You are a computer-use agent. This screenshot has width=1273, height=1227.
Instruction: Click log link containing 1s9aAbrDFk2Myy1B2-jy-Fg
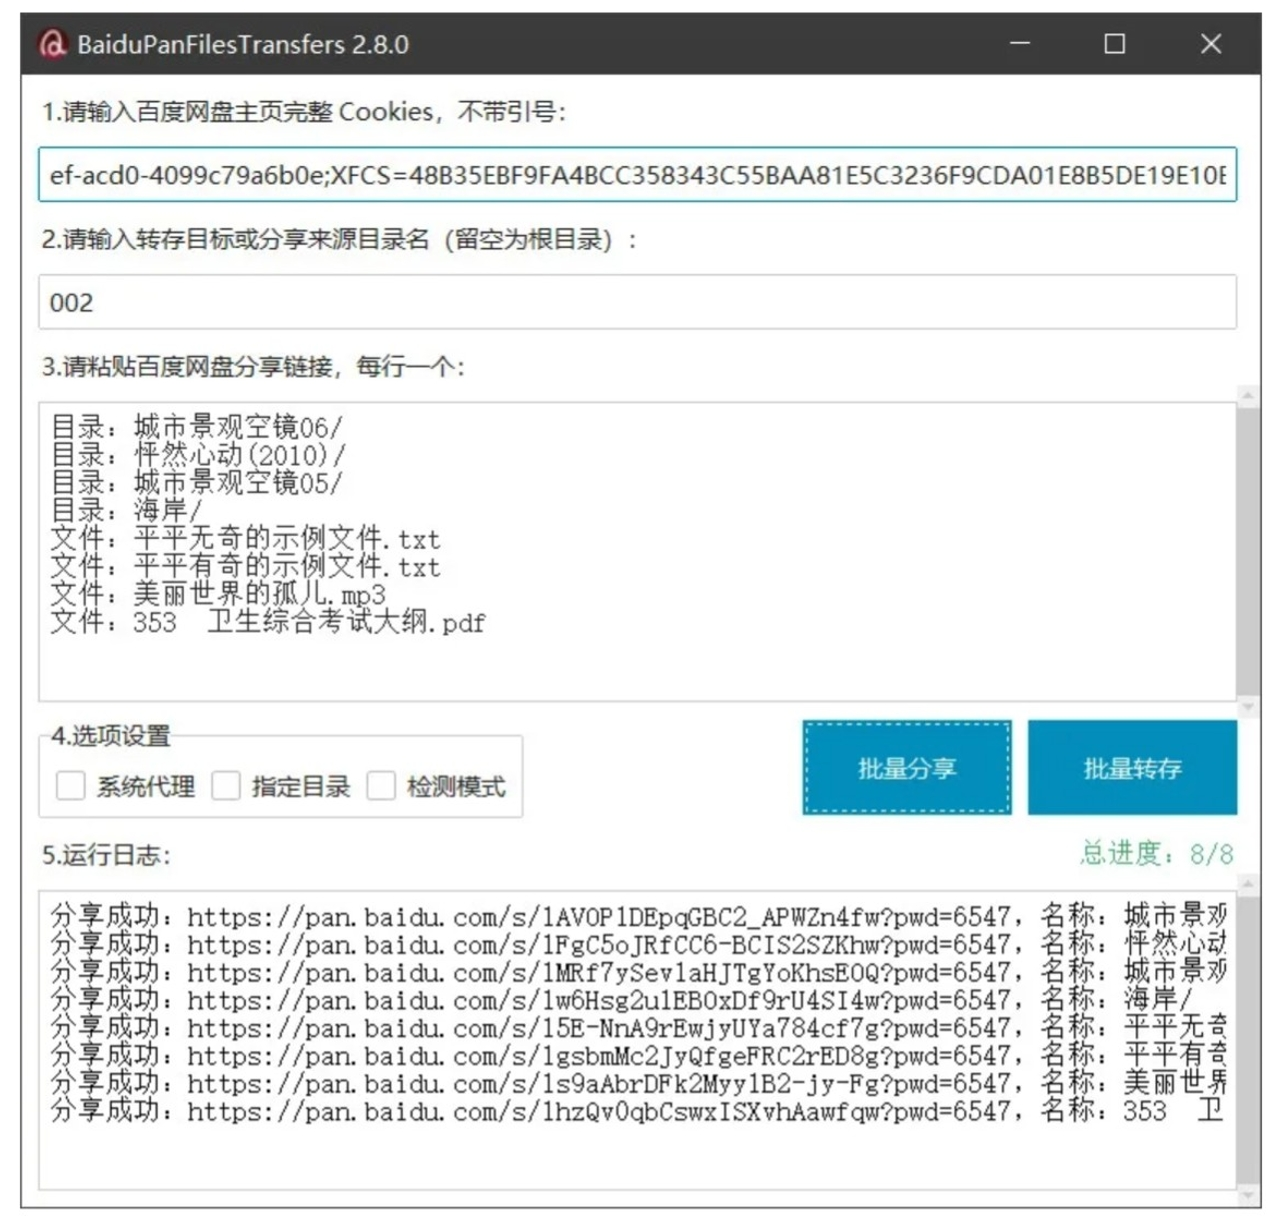(x=599, y=1084)
